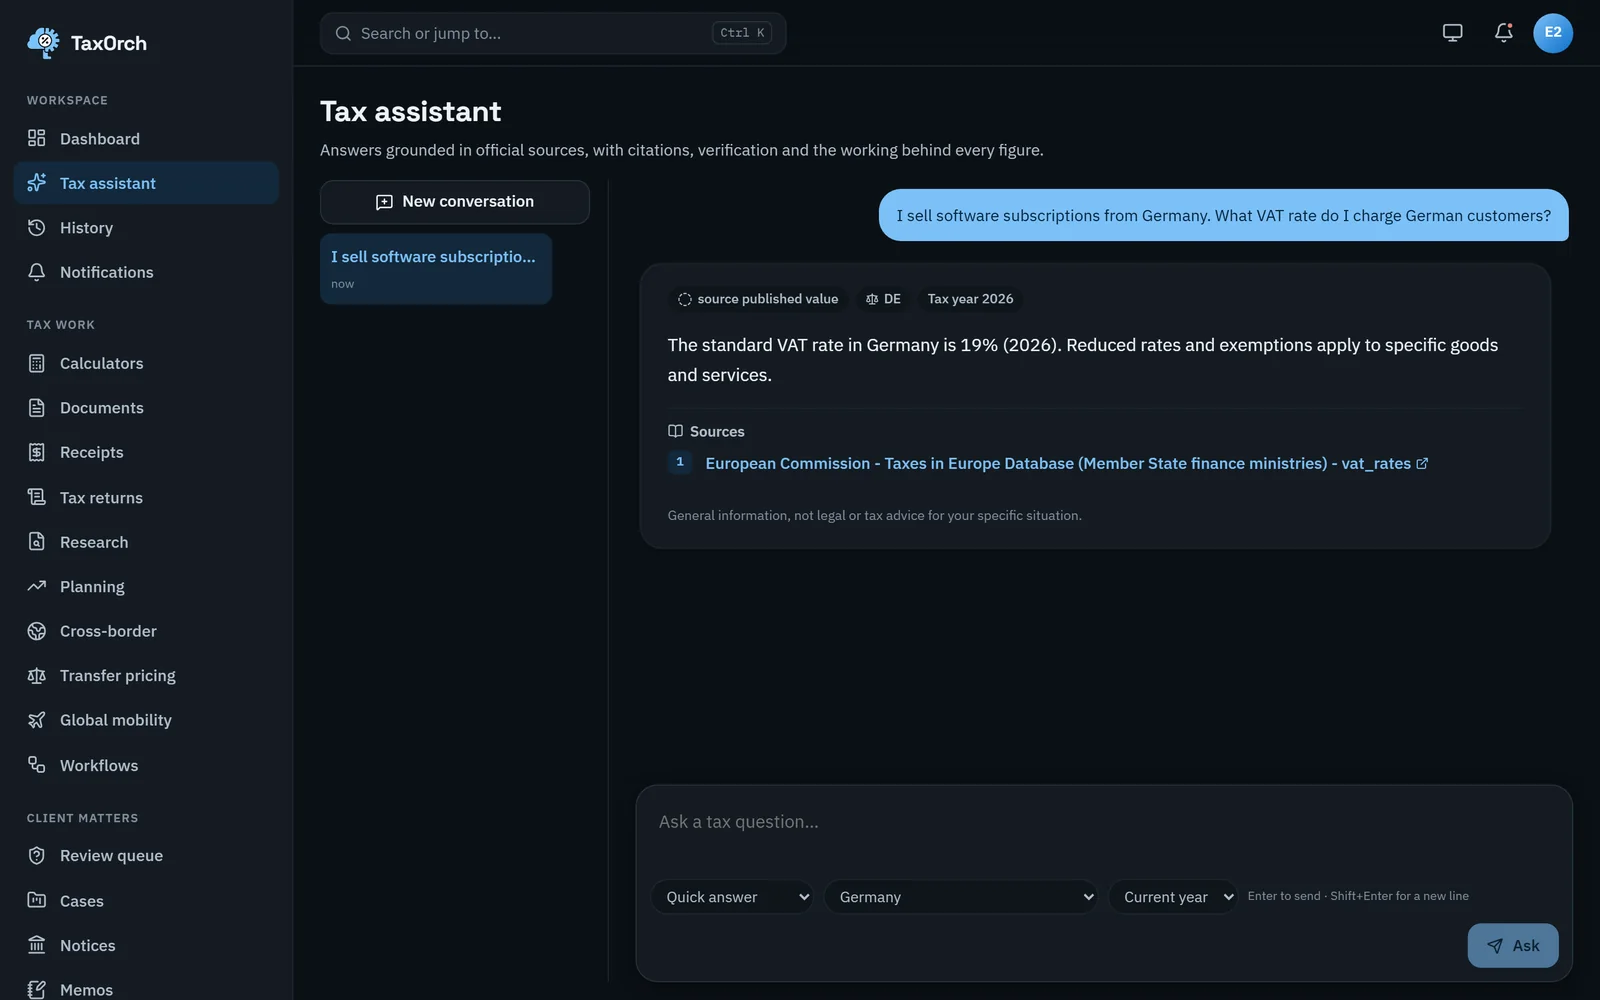
Task: Click the Ctrl K shortcut hint
Action: pyautogui.click(x=742, y=33)
